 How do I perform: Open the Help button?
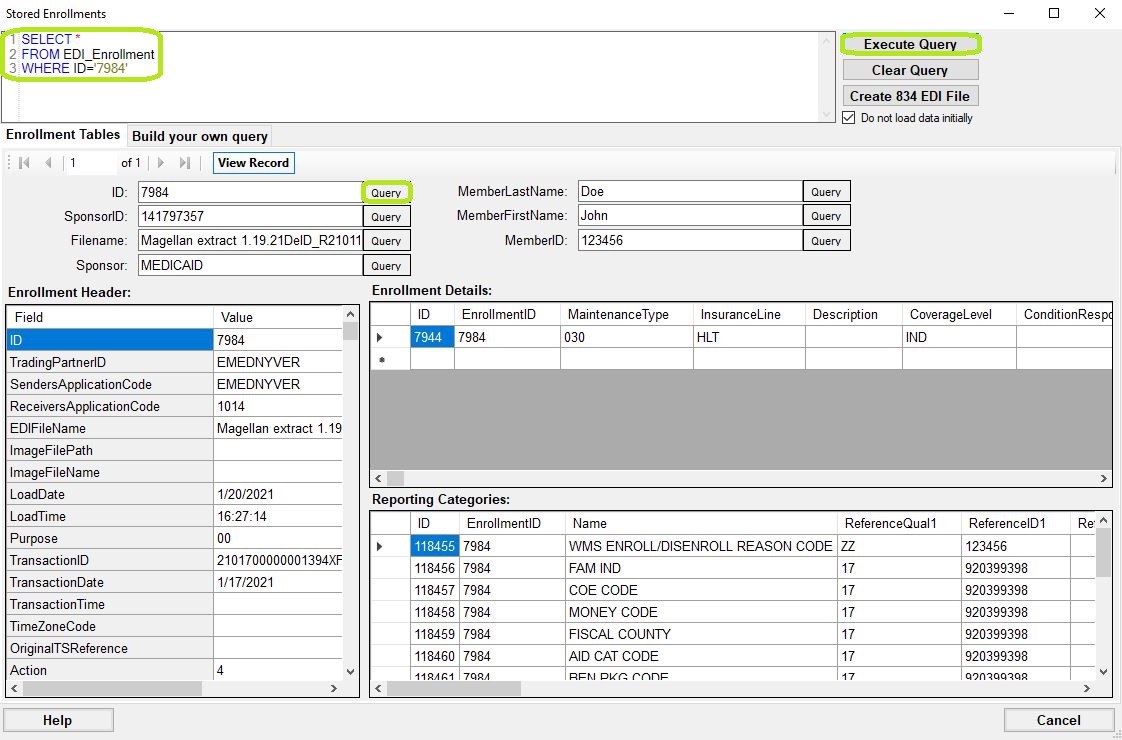coord(58,720)
